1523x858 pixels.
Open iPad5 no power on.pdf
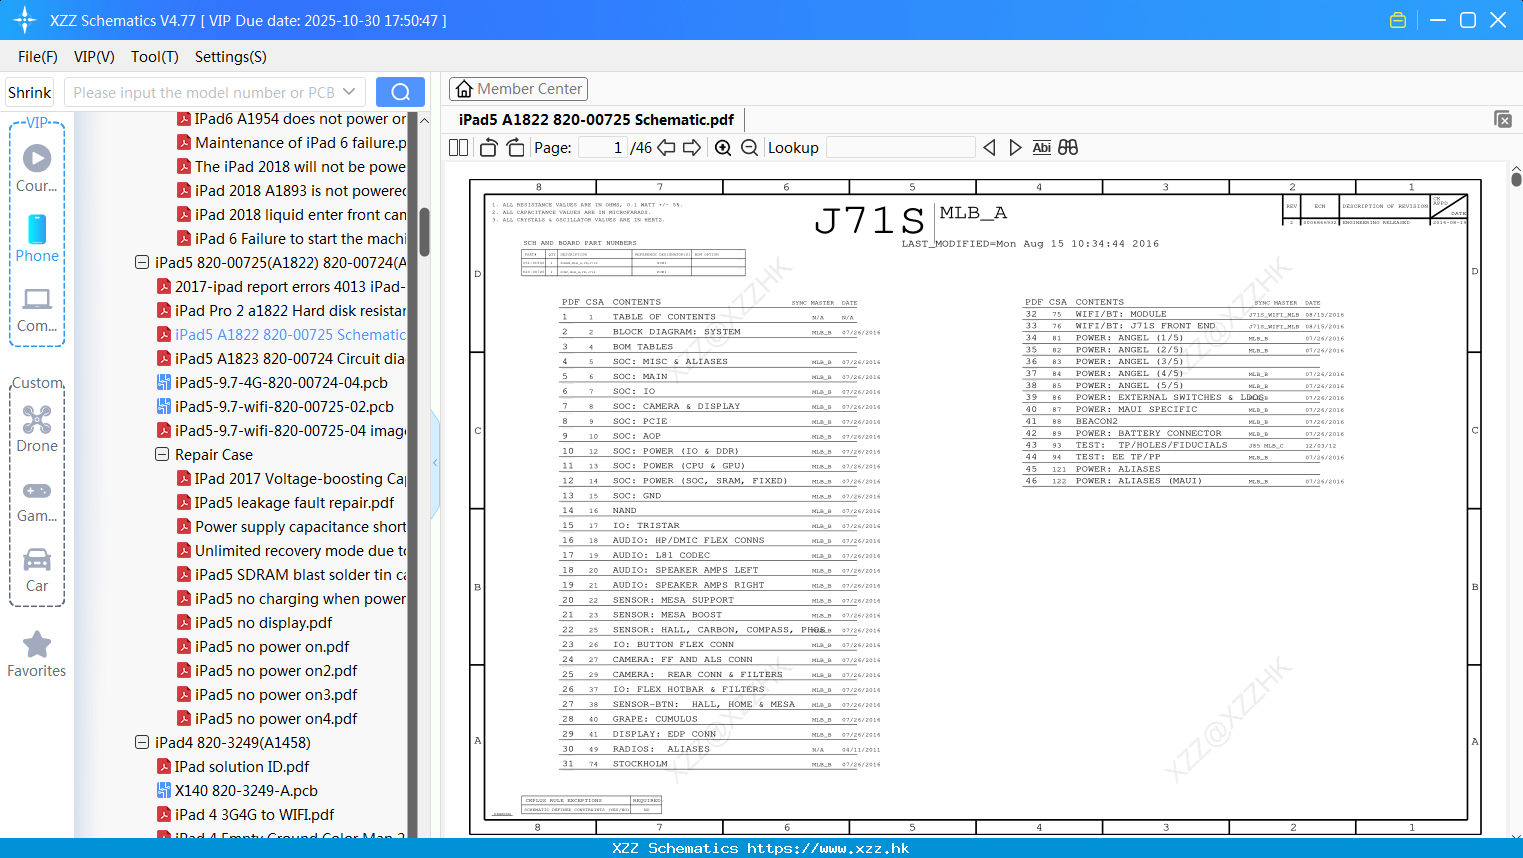(263, 647)
